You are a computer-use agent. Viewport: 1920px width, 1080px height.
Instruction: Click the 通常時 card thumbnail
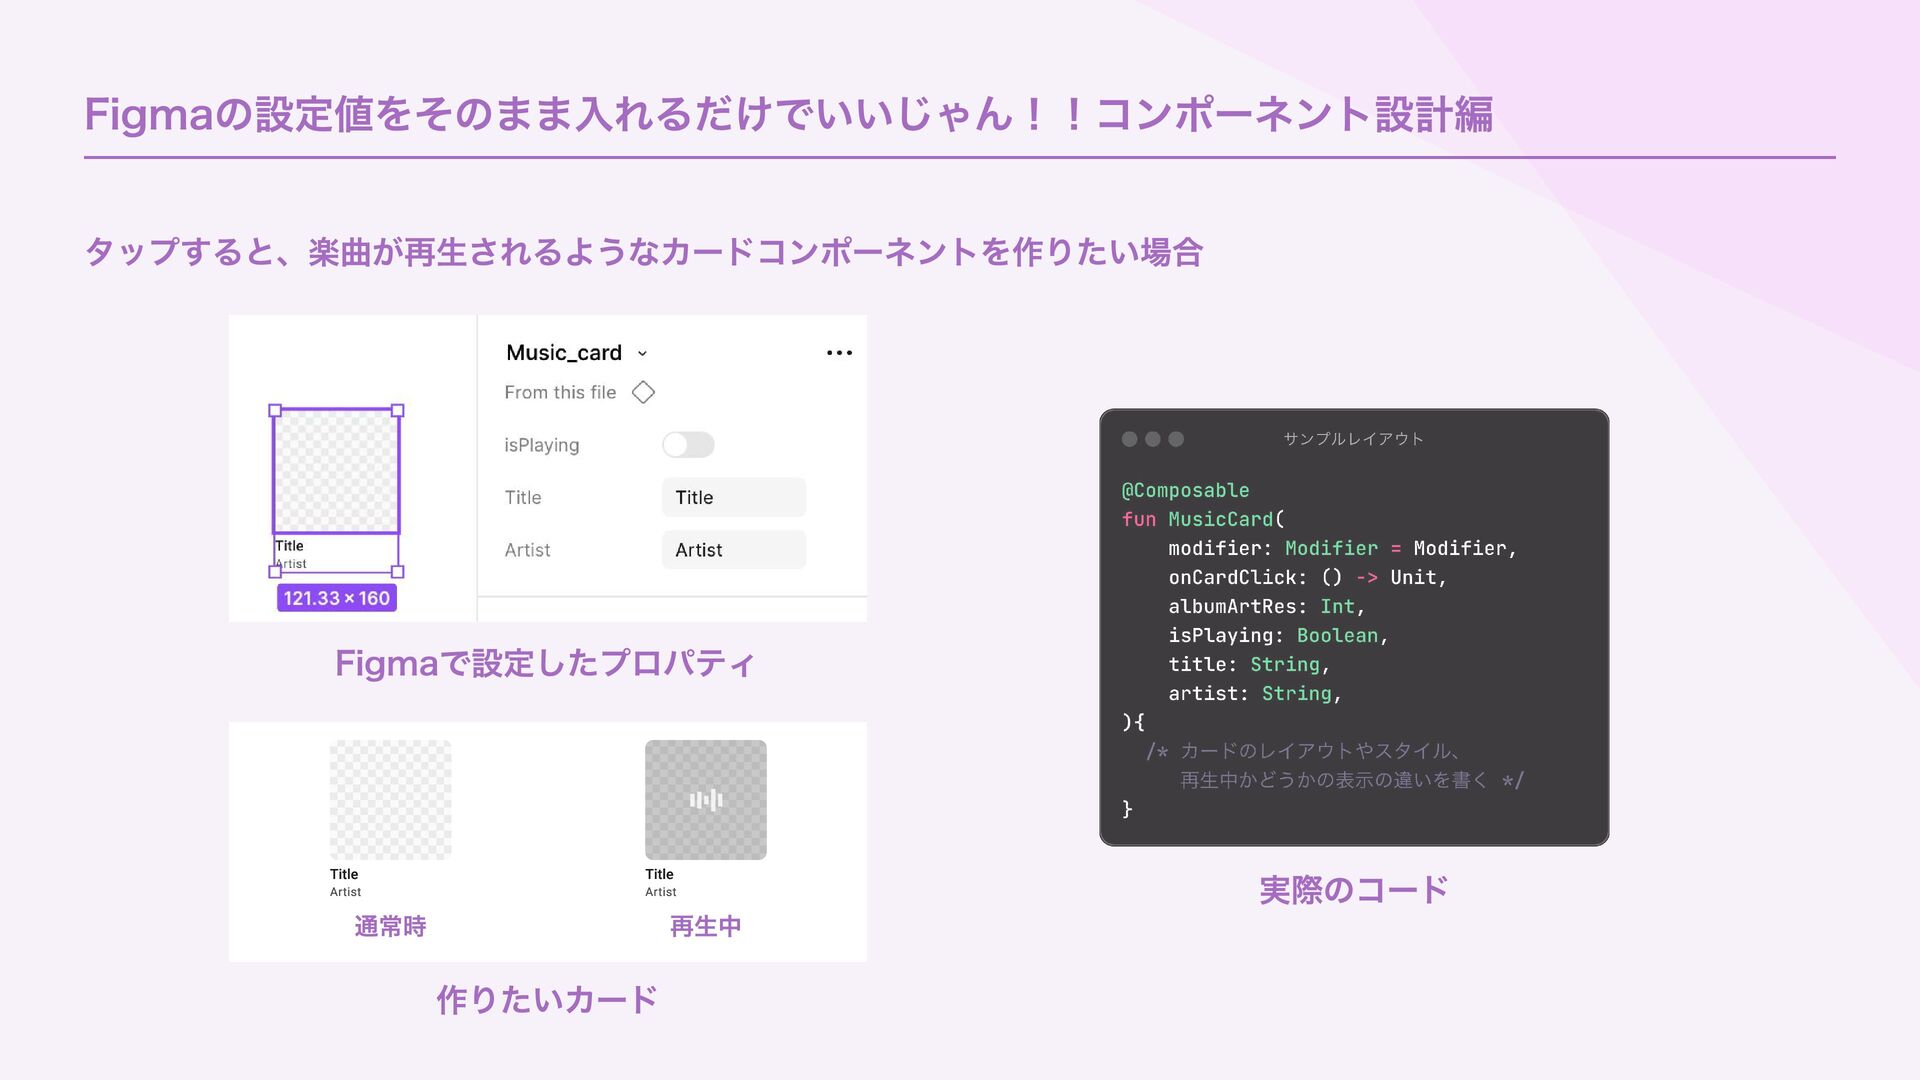coord(390,800)
